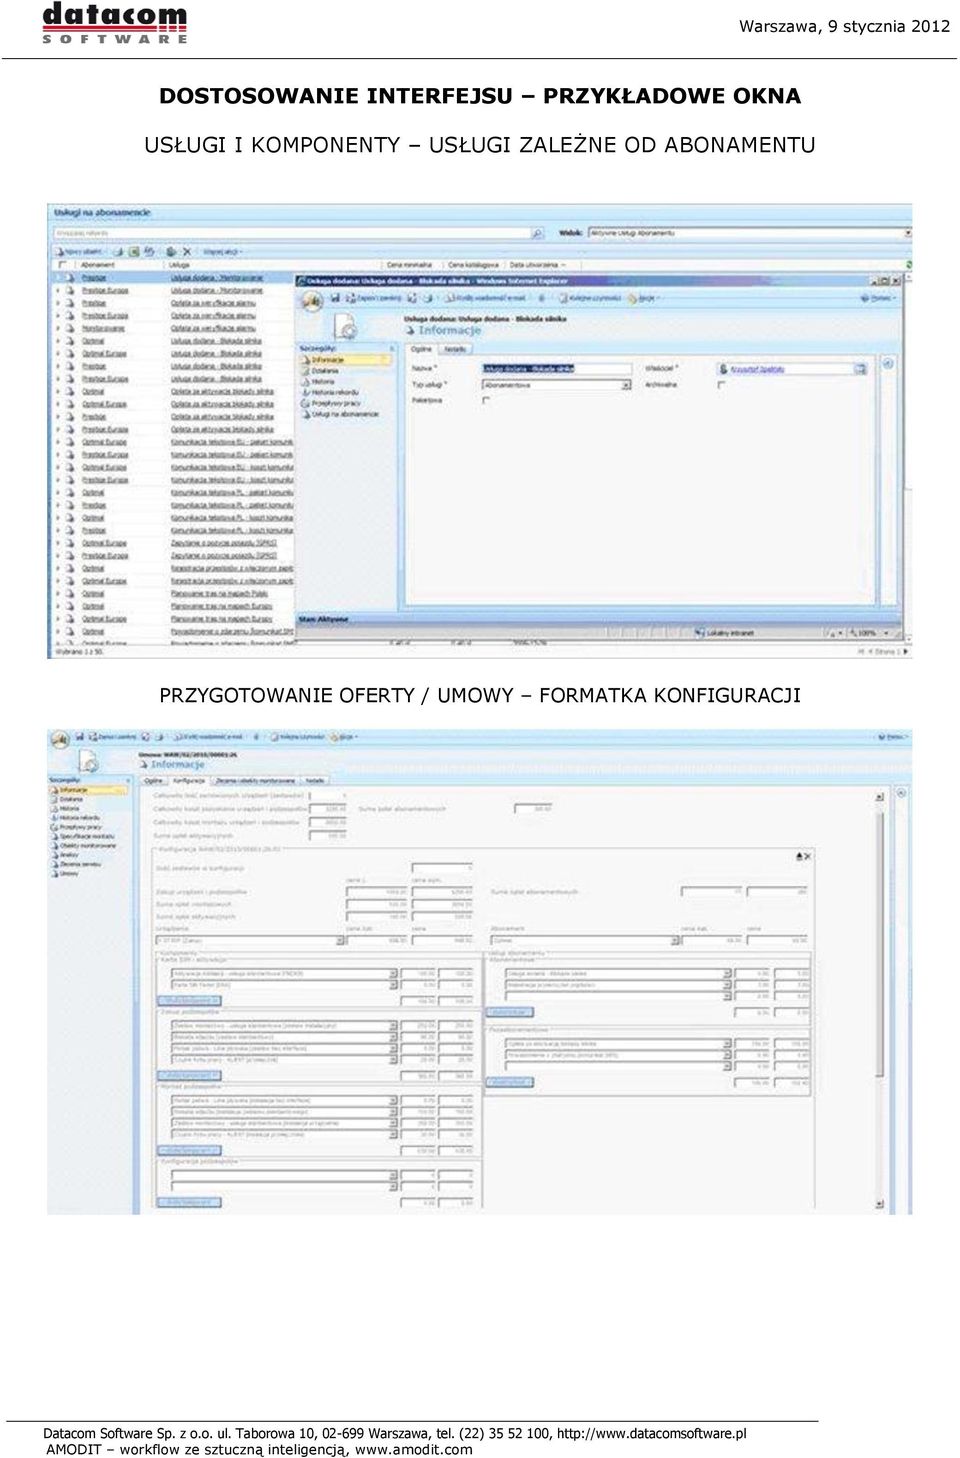Go to the next page arrow beside Strona 1
Viewport: 960px width, 1458px height.
tap(905, 651)
